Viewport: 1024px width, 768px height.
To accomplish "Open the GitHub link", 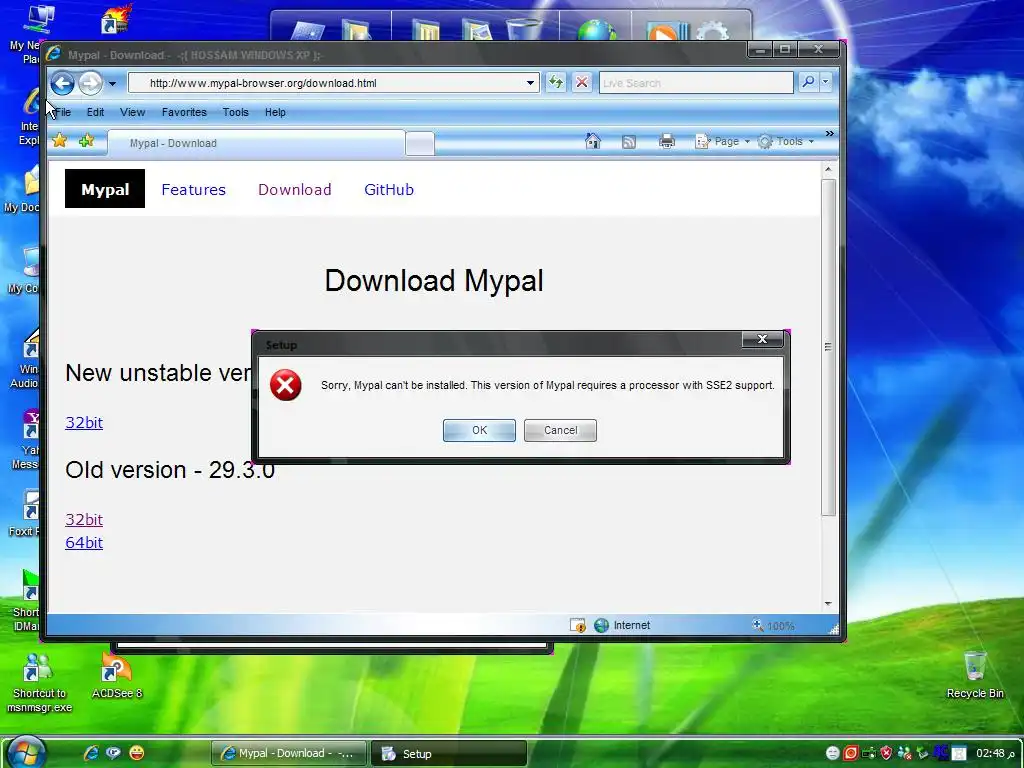I will click(389, 189).
